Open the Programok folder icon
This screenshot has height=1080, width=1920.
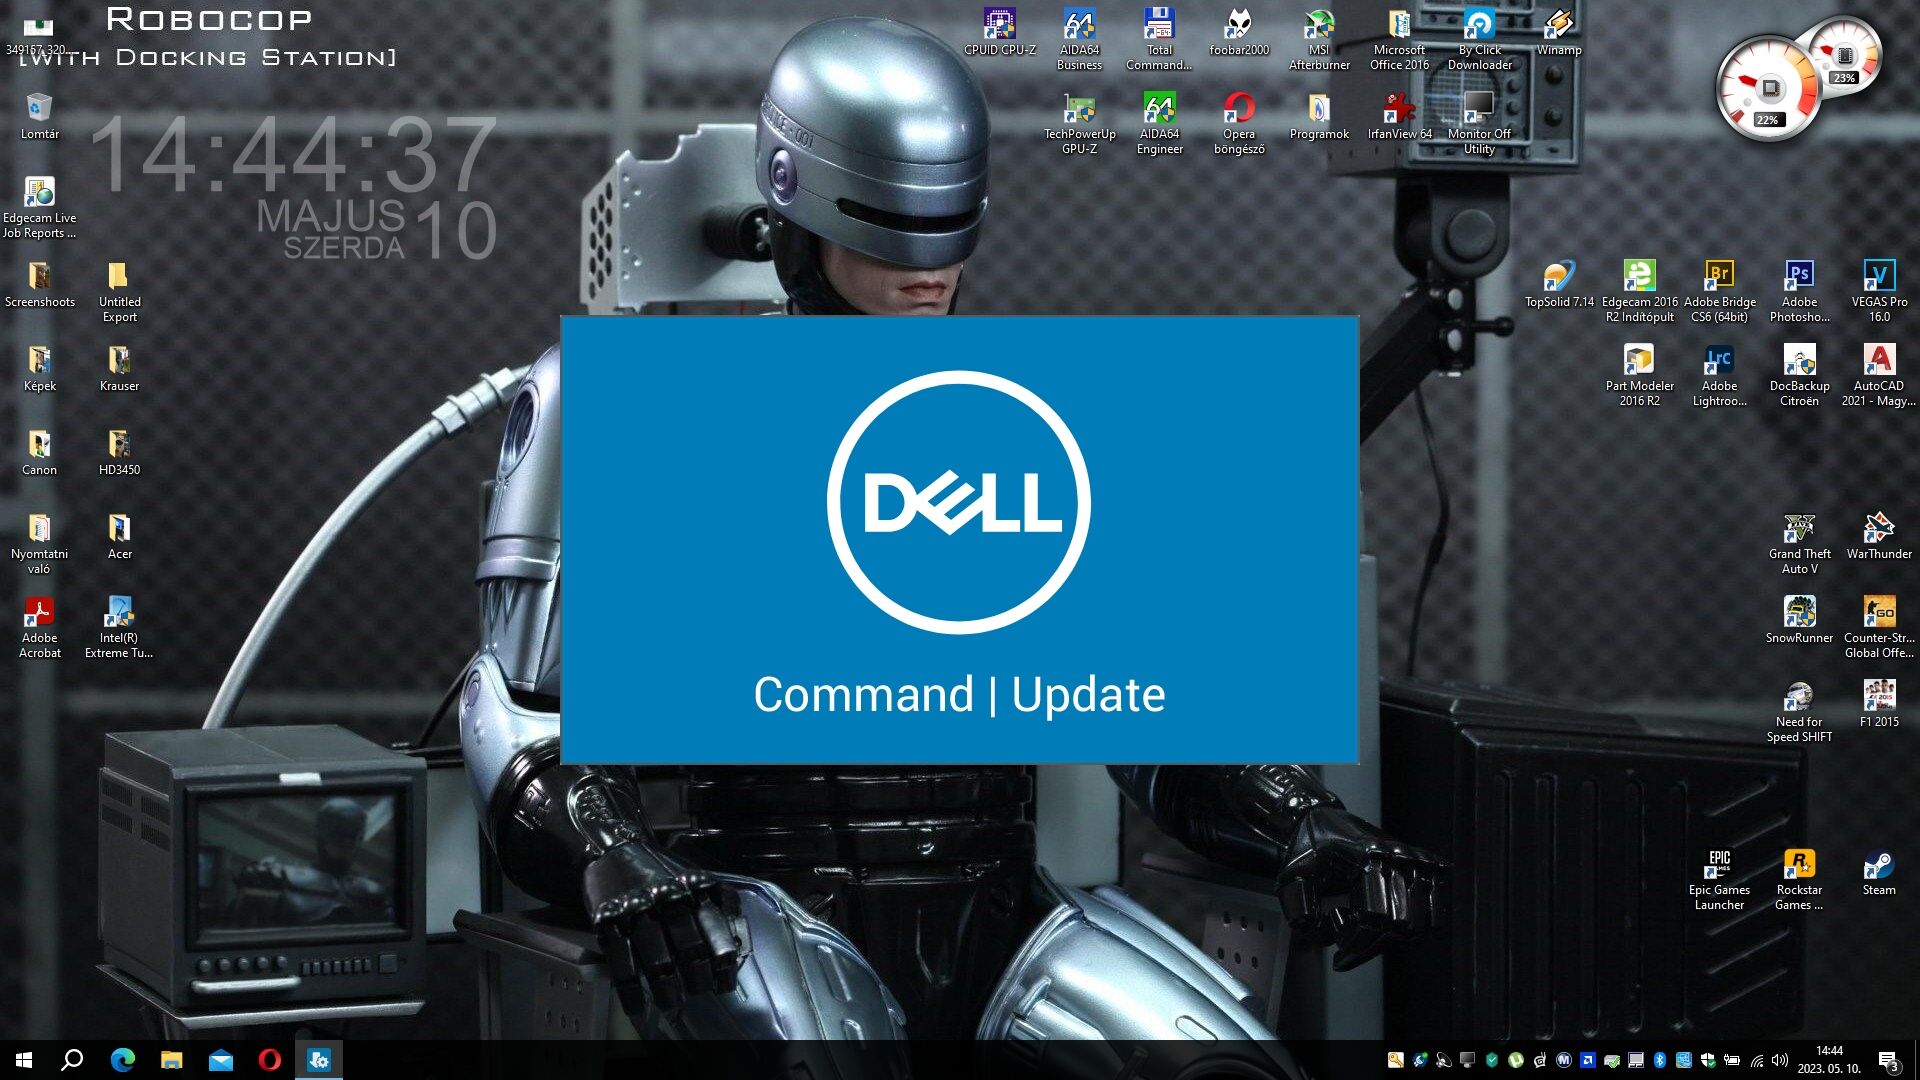tap(1319, 116)
